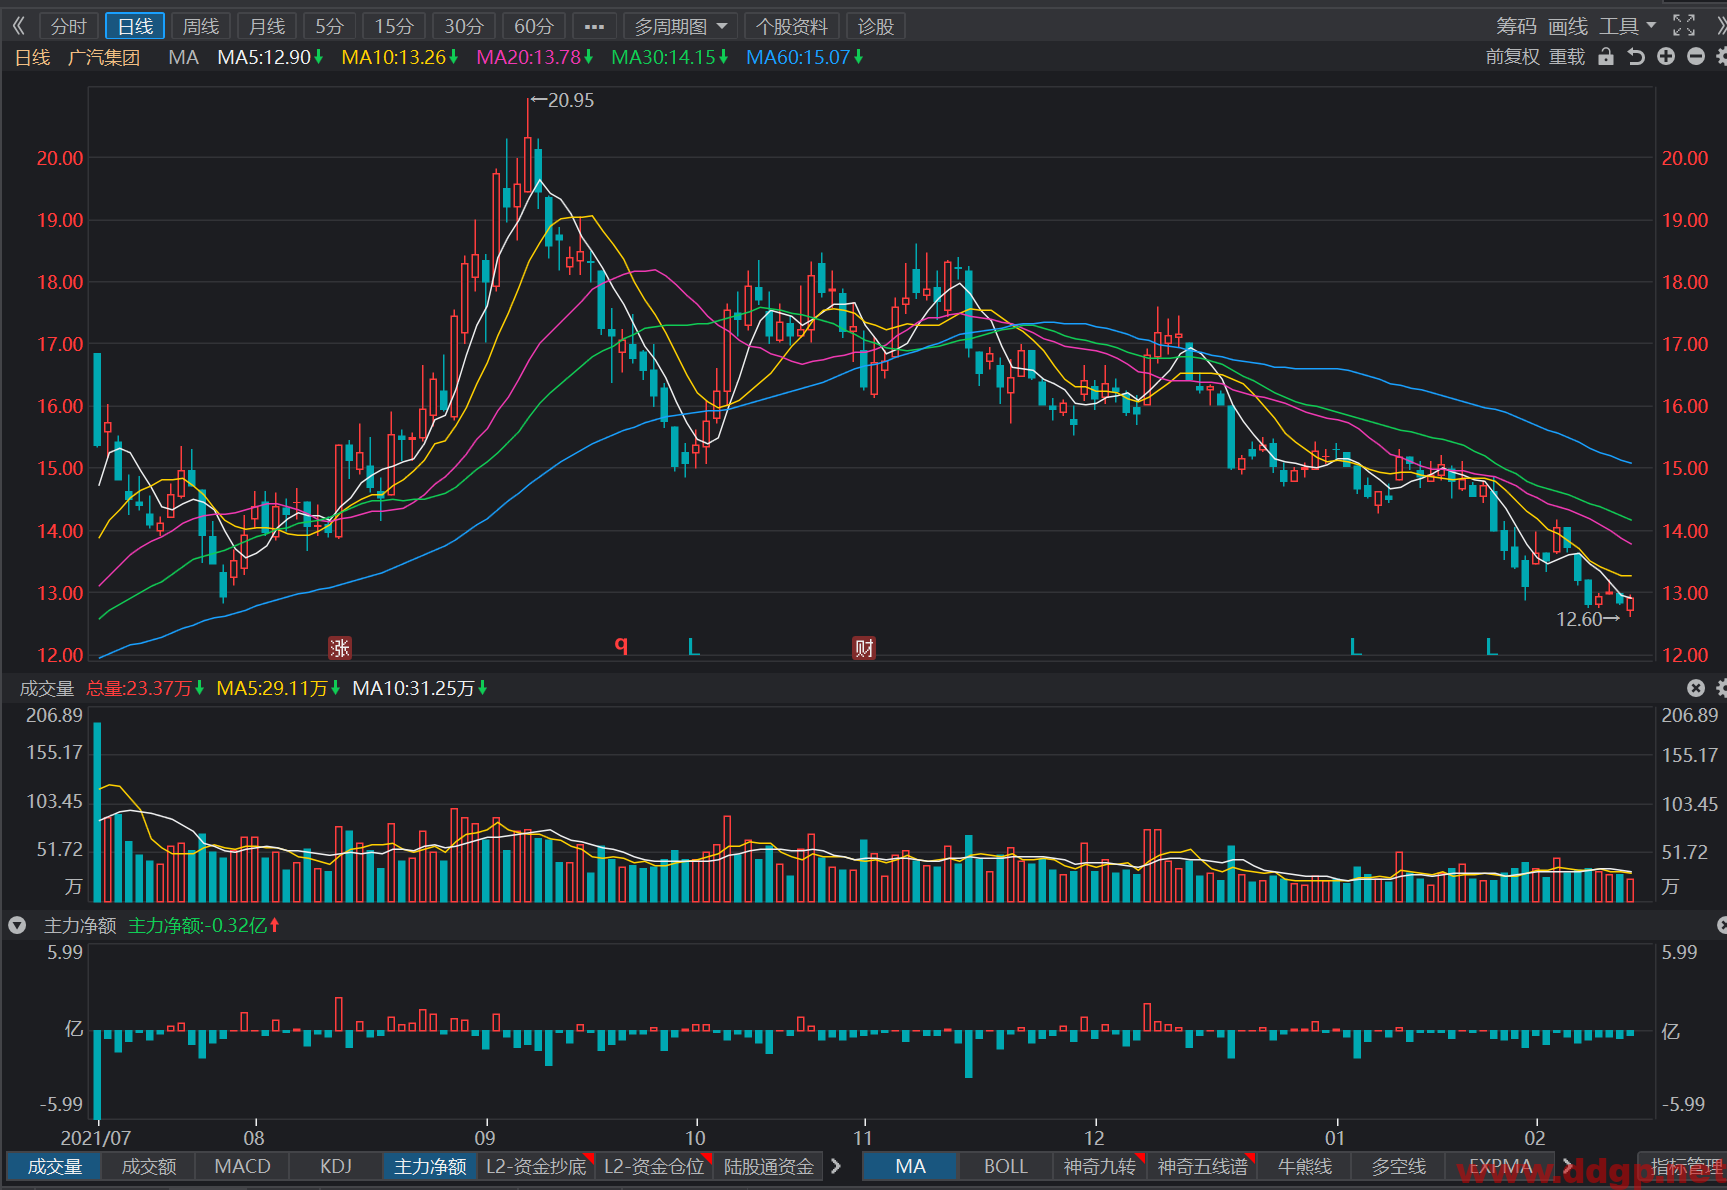
Task: Open the 多周期图 dropdown
Action: click(681, 26)
